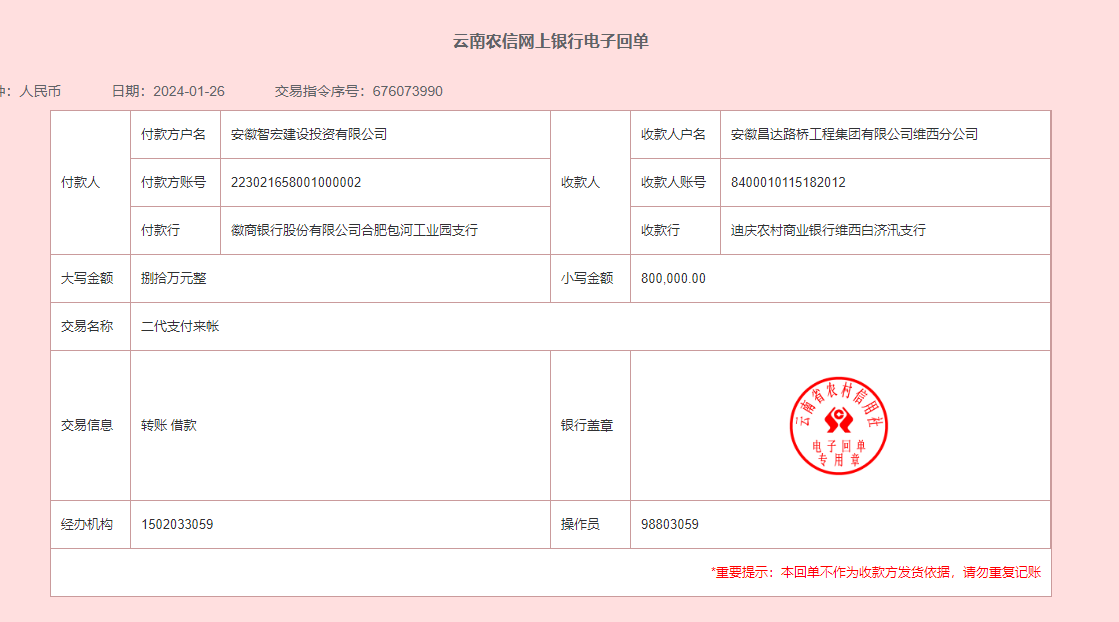Image resolution: width=1119 pixels, height=622 pixels.
Task: Click the 银行盖章 label cell
Action: 587,425
